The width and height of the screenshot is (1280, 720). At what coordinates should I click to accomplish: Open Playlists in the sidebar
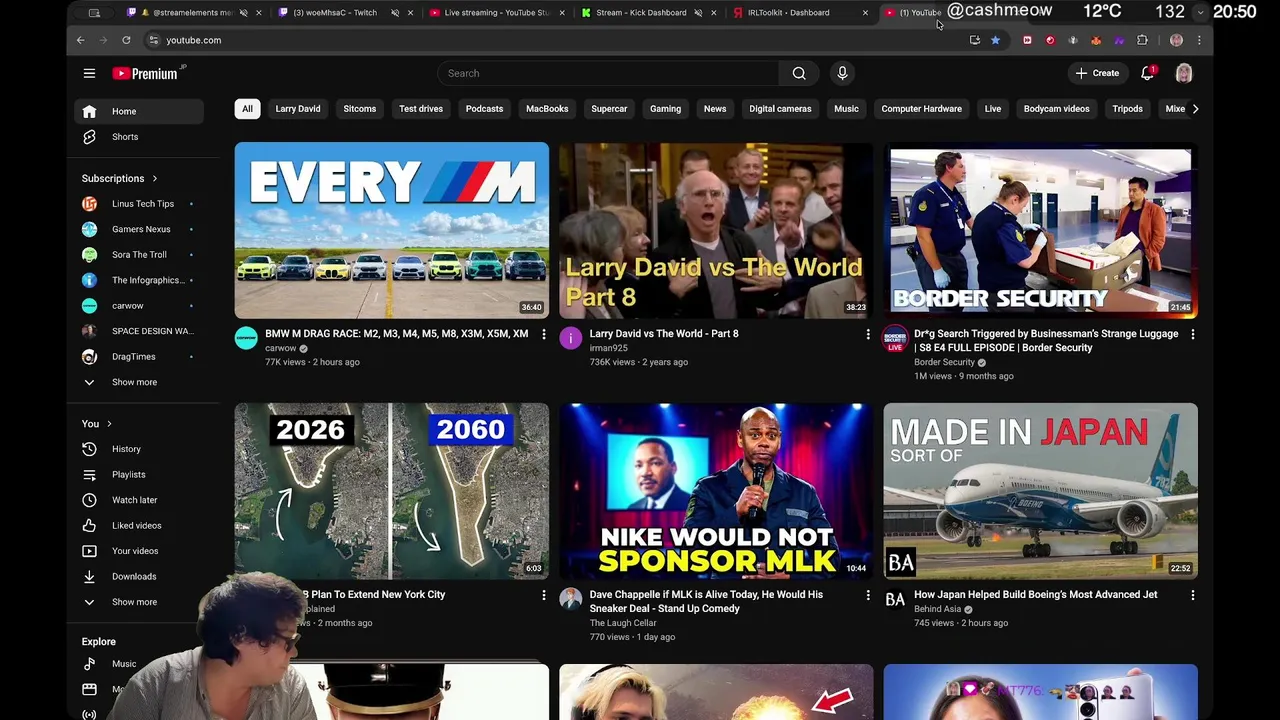click(139, 475)
